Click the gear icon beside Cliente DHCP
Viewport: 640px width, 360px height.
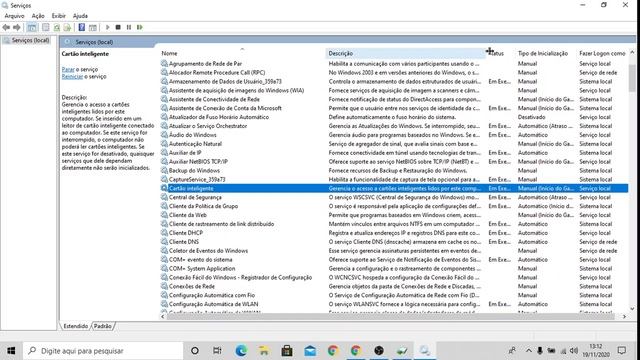click(164, 233)
